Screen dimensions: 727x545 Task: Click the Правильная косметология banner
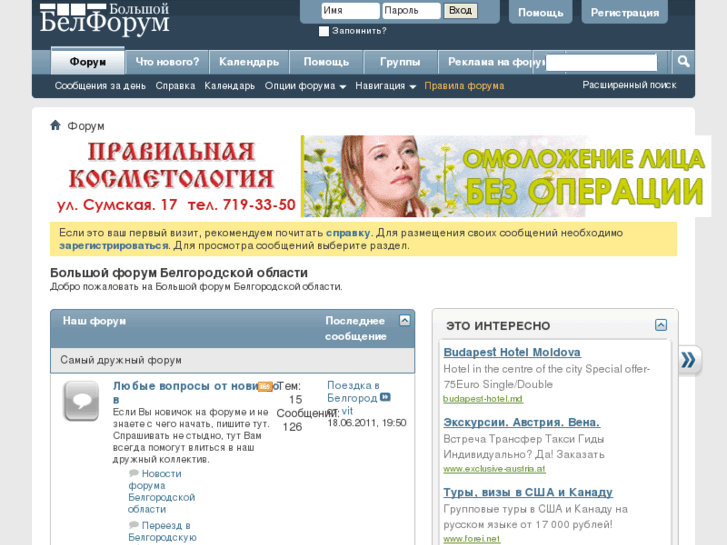tap(175, 176)
